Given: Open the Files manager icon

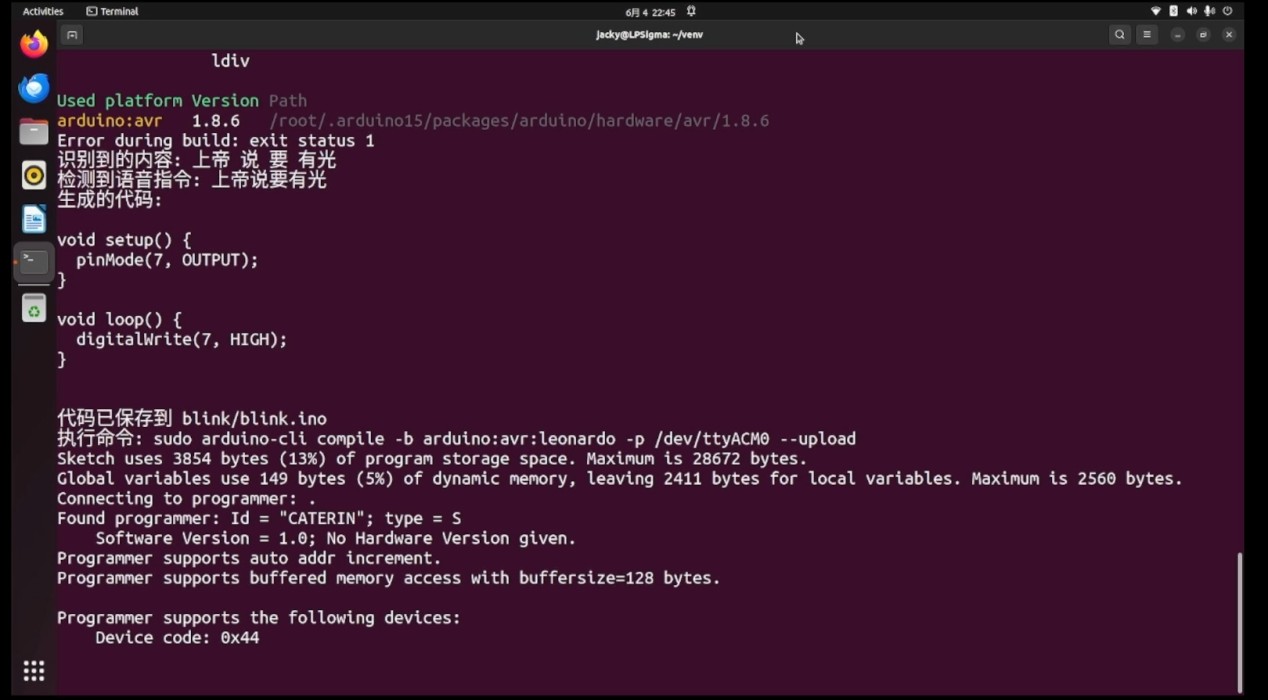Looking at the screenshot, I should coord(33,131).
